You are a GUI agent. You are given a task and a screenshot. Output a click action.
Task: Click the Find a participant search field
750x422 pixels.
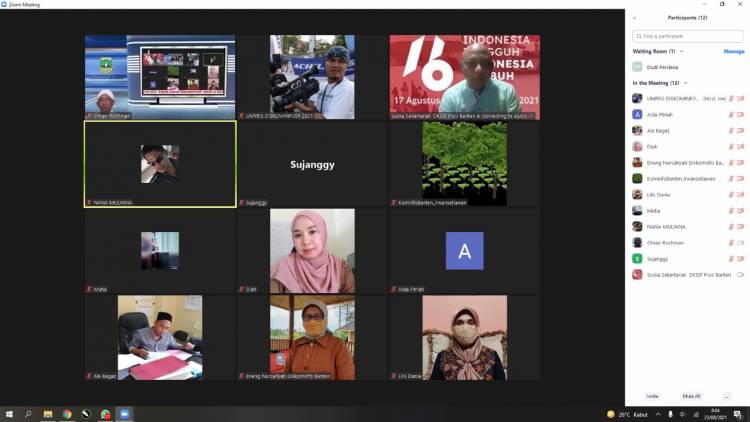tap(688, 36)
